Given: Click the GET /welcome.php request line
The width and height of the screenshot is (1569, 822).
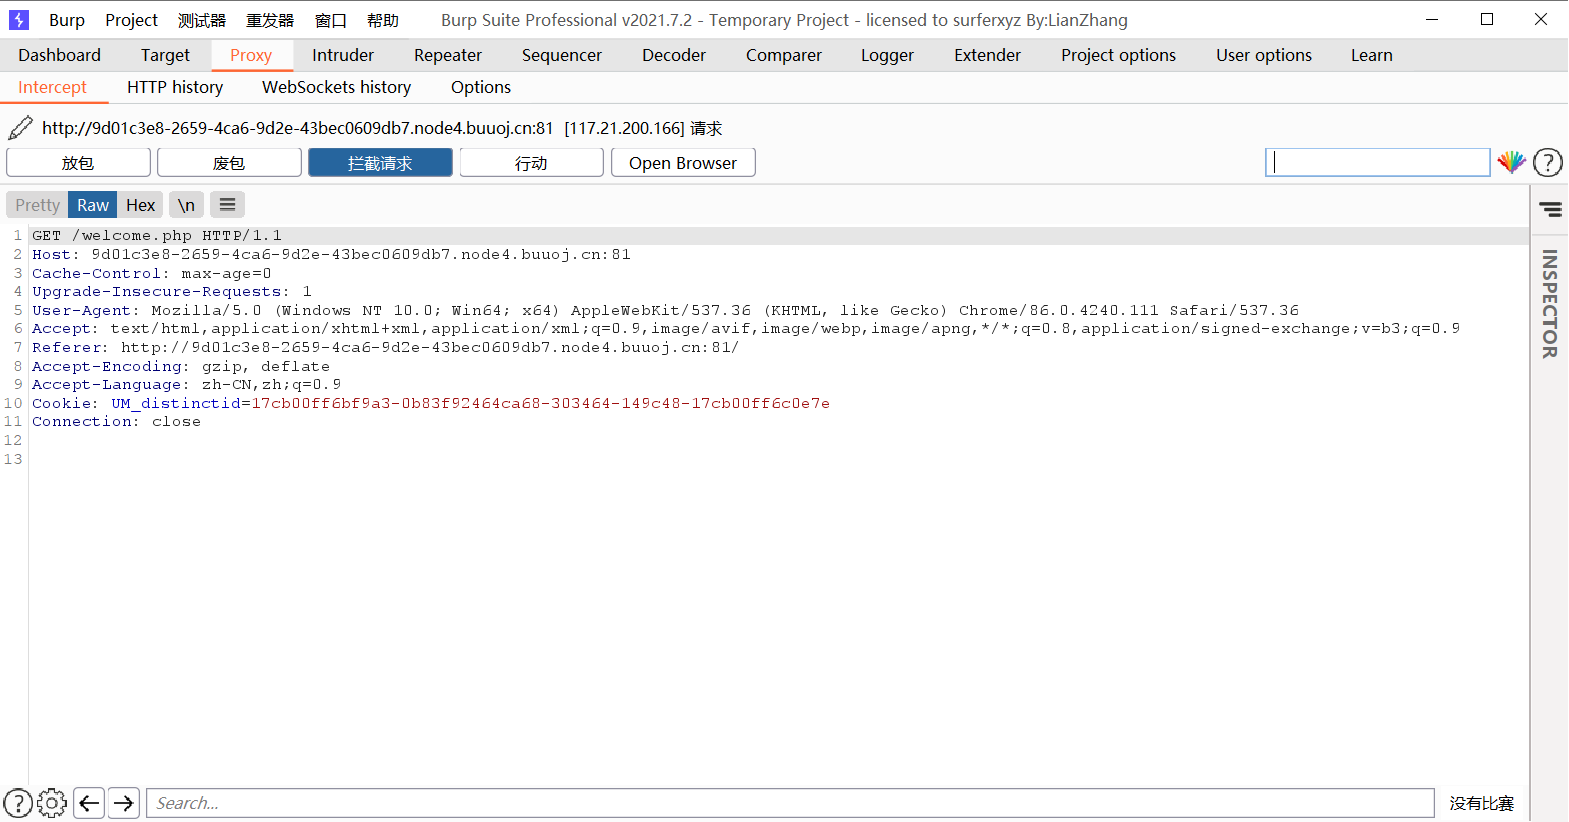Looking at the screenshot, I should pyautogui.click(x=157, y=236).
